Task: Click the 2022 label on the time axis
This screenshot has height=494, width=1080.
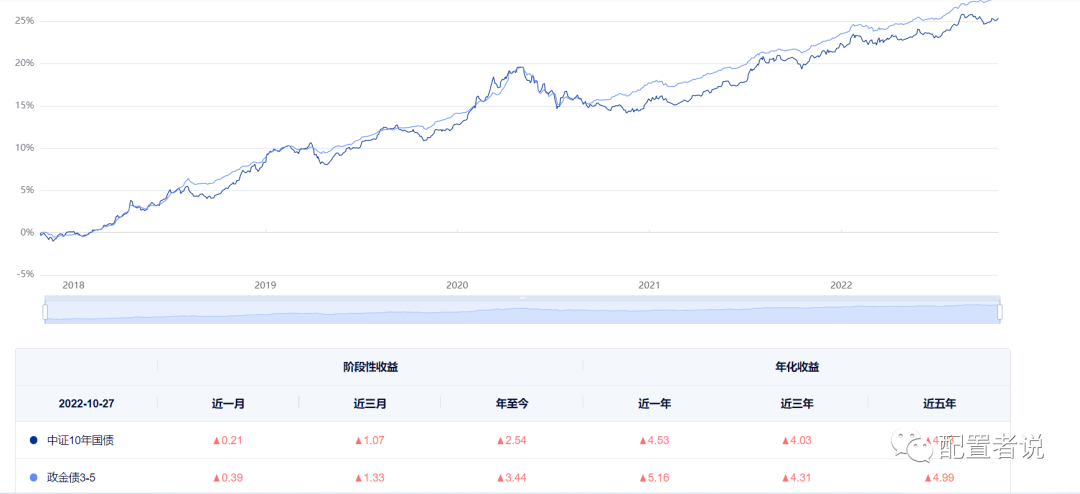Action: click(x=841, y=285)
